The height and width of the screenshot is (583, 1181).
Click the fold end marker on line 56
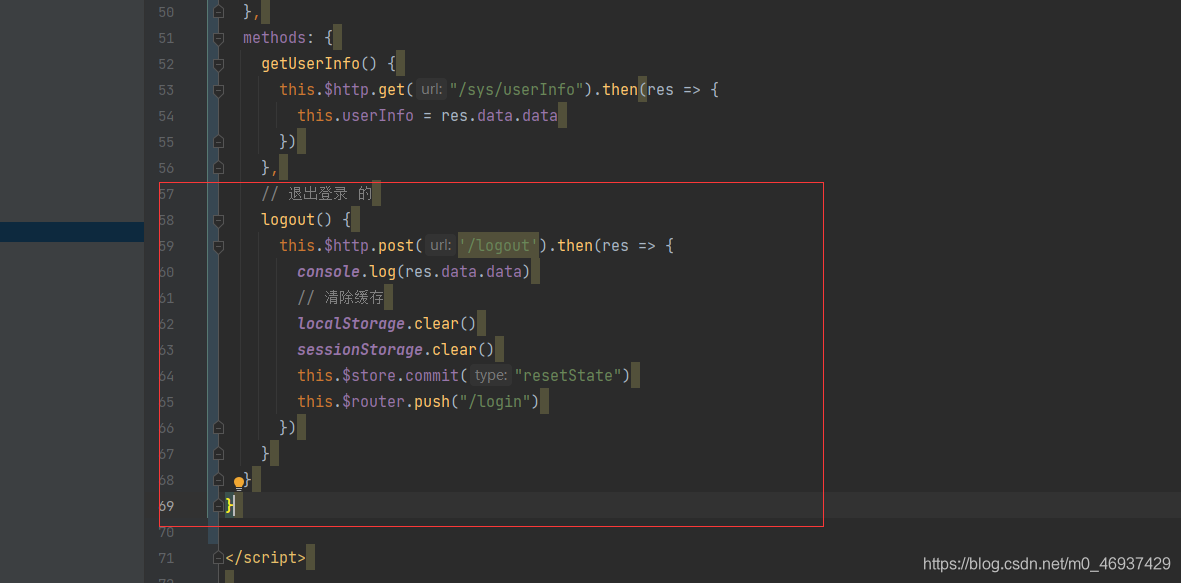pos(218,167)
